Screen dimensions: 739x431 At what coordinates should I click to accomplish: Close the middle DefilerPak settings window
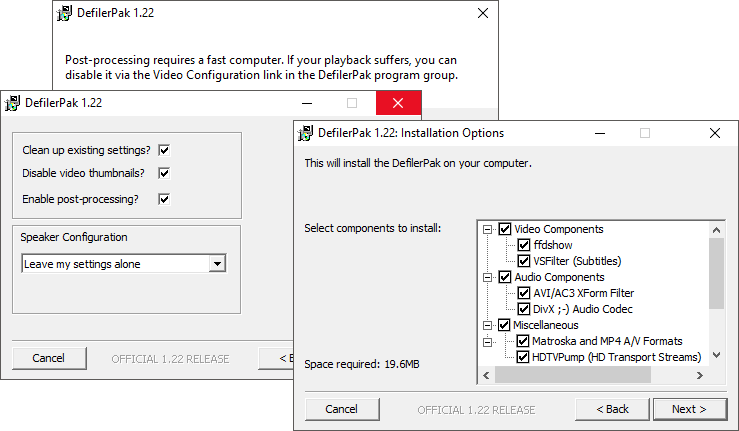398,103
